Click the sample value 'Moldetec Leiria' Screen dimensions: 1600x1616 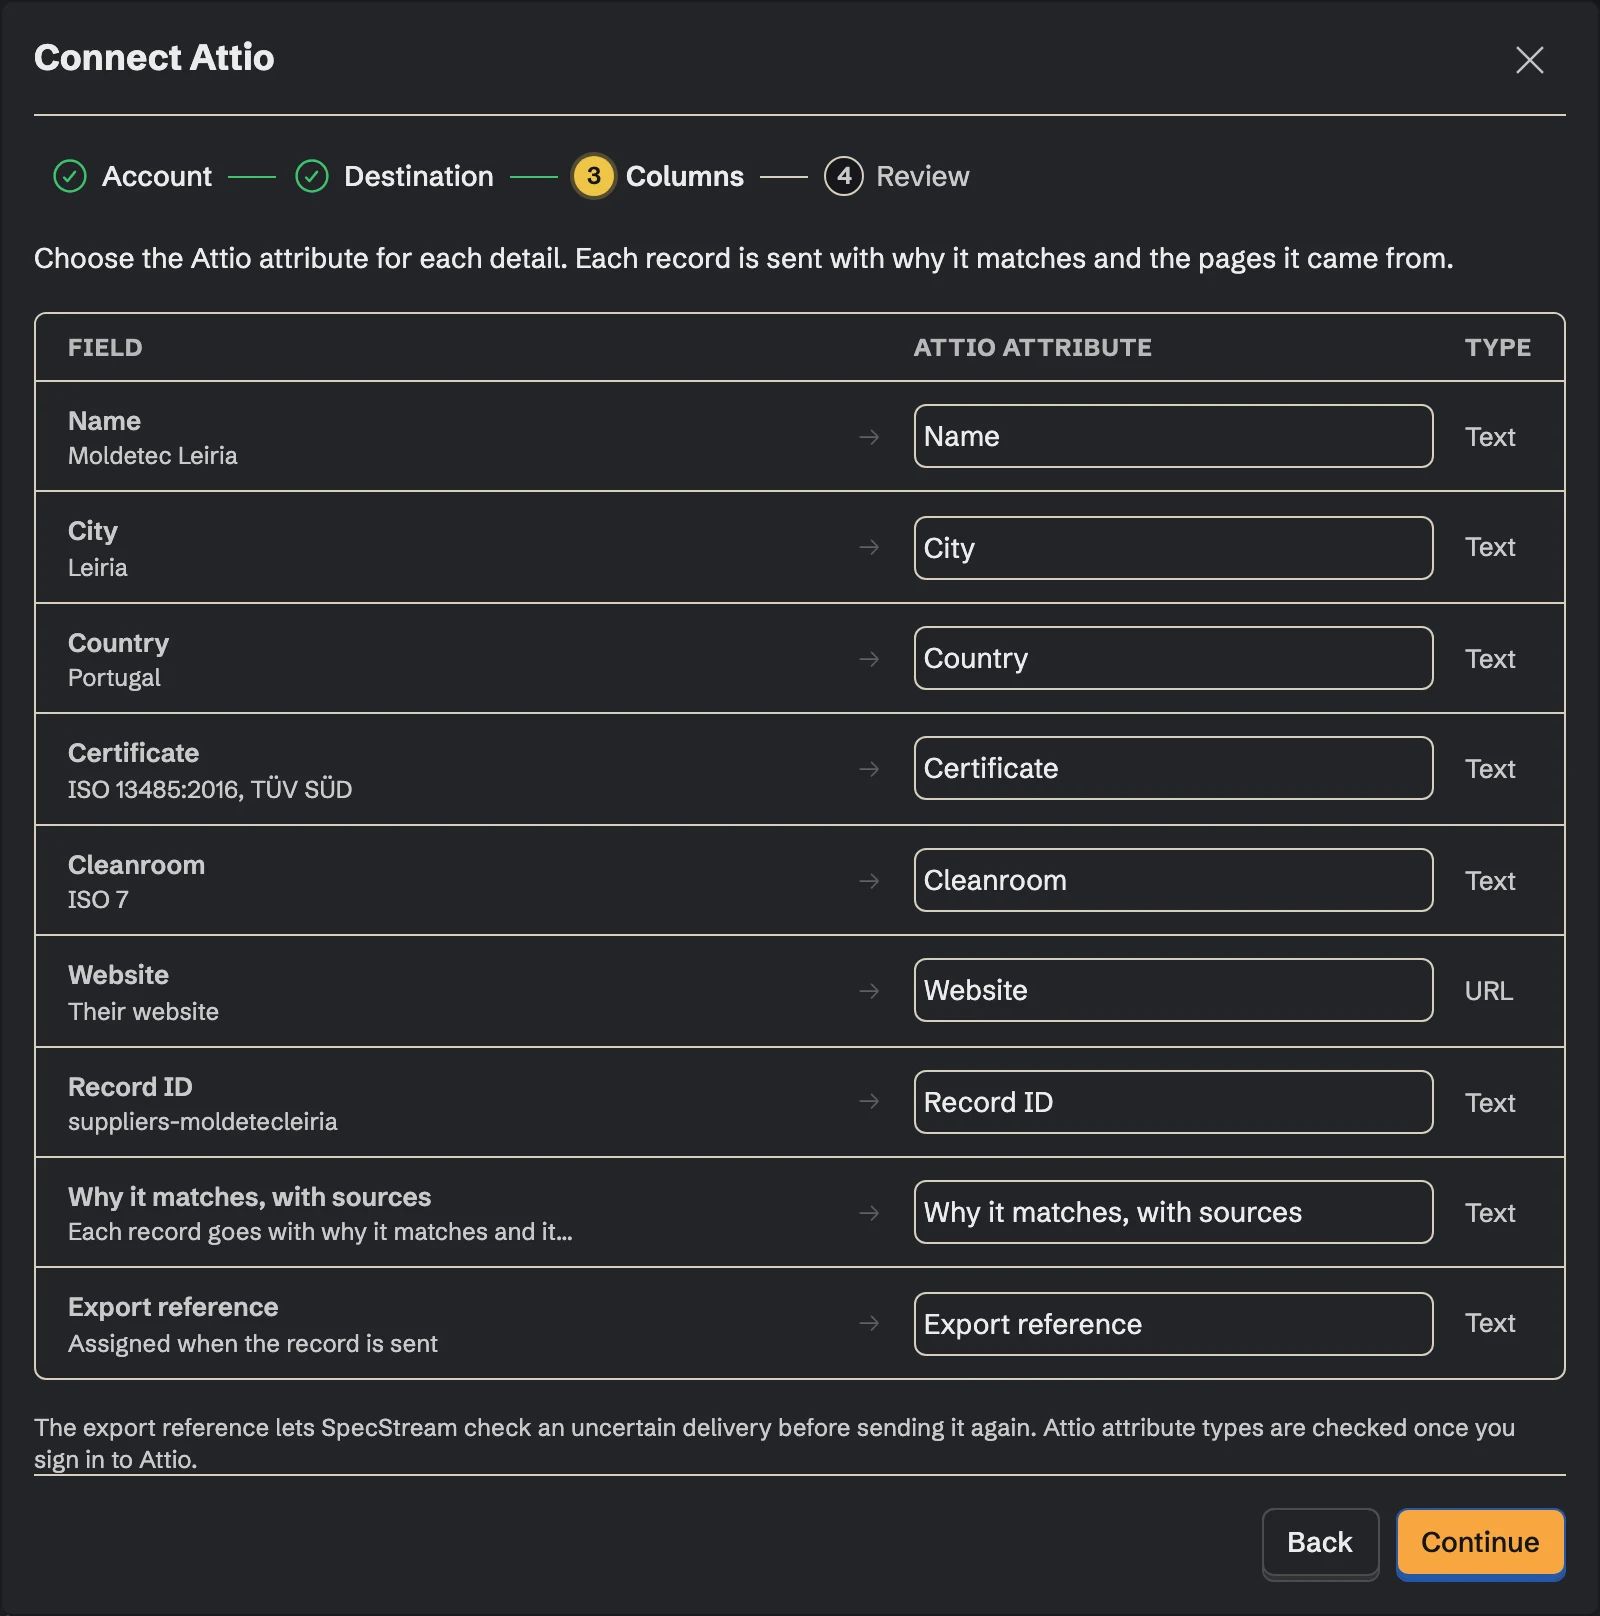(153, 456)
